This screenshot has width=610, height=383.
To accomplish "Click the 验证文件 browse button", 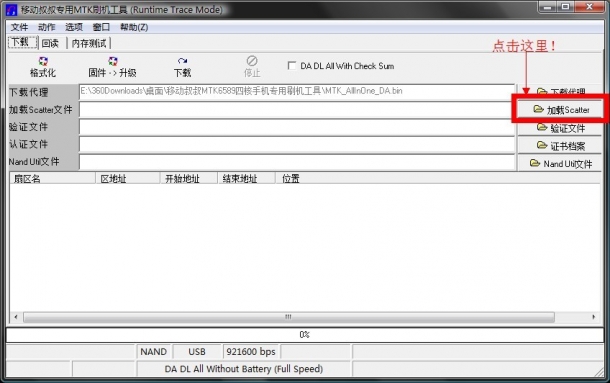I will (559, 128).
